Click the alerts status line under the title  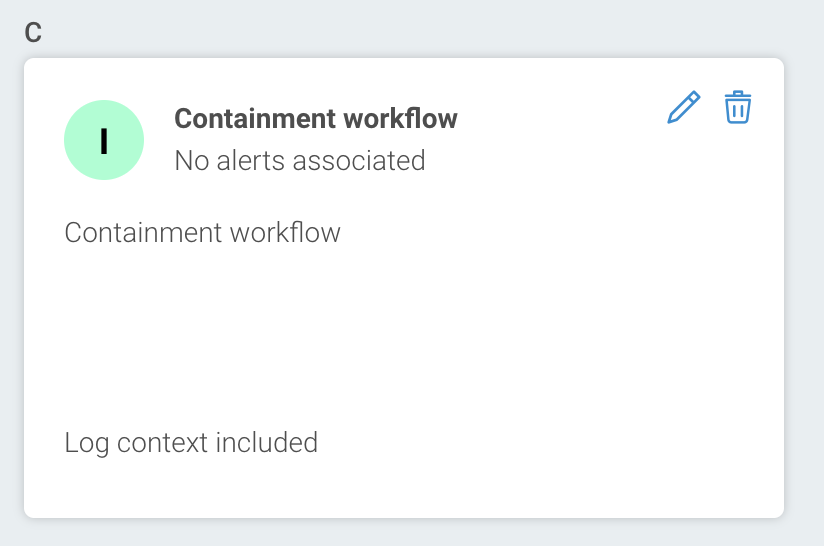(x=299, y=160)
